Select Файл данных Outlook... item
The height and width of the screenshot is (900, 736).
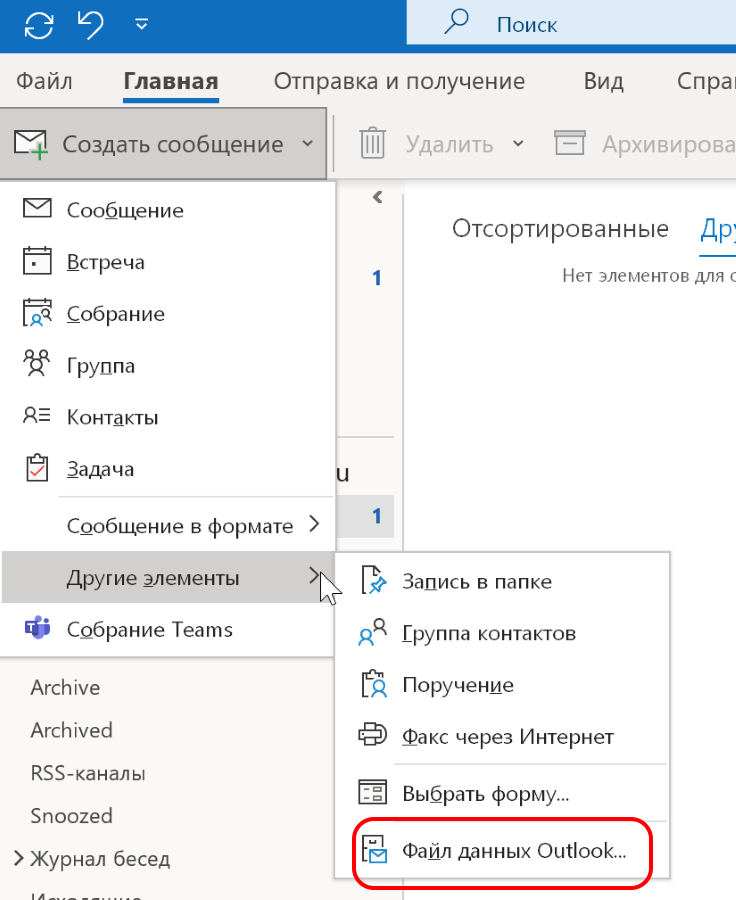pos(502,850)
